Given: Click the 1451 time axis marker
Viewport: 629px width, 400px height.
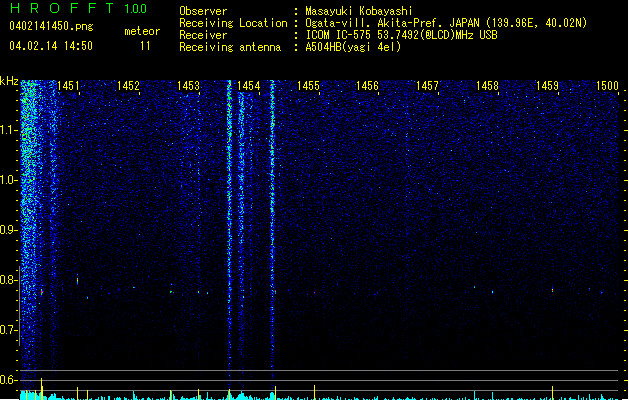Looking at the screenshot, I should (68, 86).
